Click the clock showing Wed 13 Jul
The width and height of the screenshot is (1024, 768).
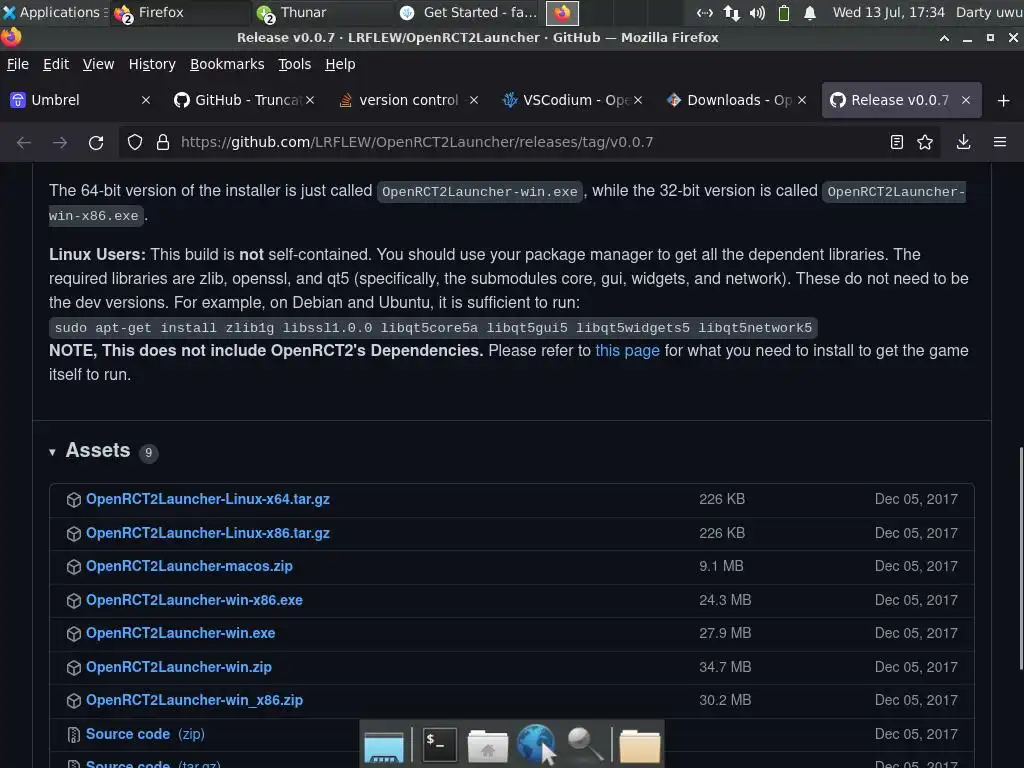coord(888,12)
